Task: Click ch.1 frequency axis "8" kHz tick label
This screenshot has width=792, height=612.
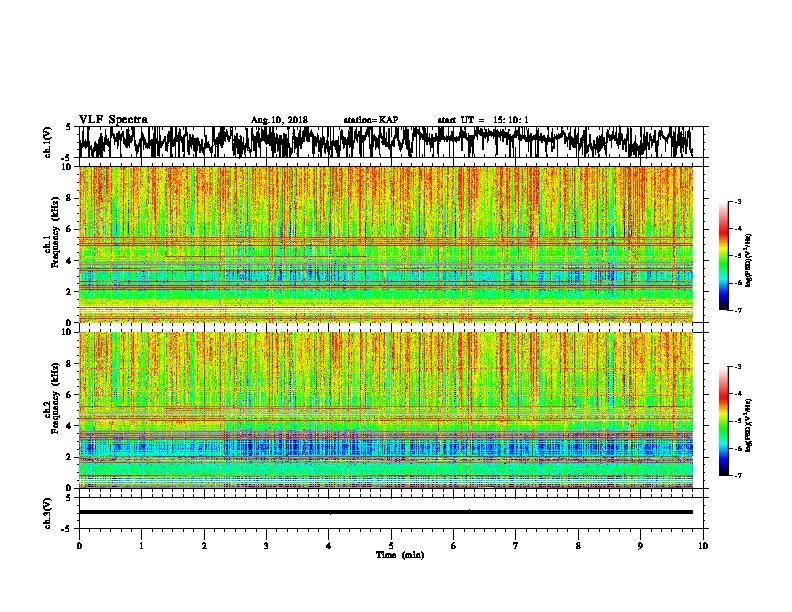Action: pos(70,198)
